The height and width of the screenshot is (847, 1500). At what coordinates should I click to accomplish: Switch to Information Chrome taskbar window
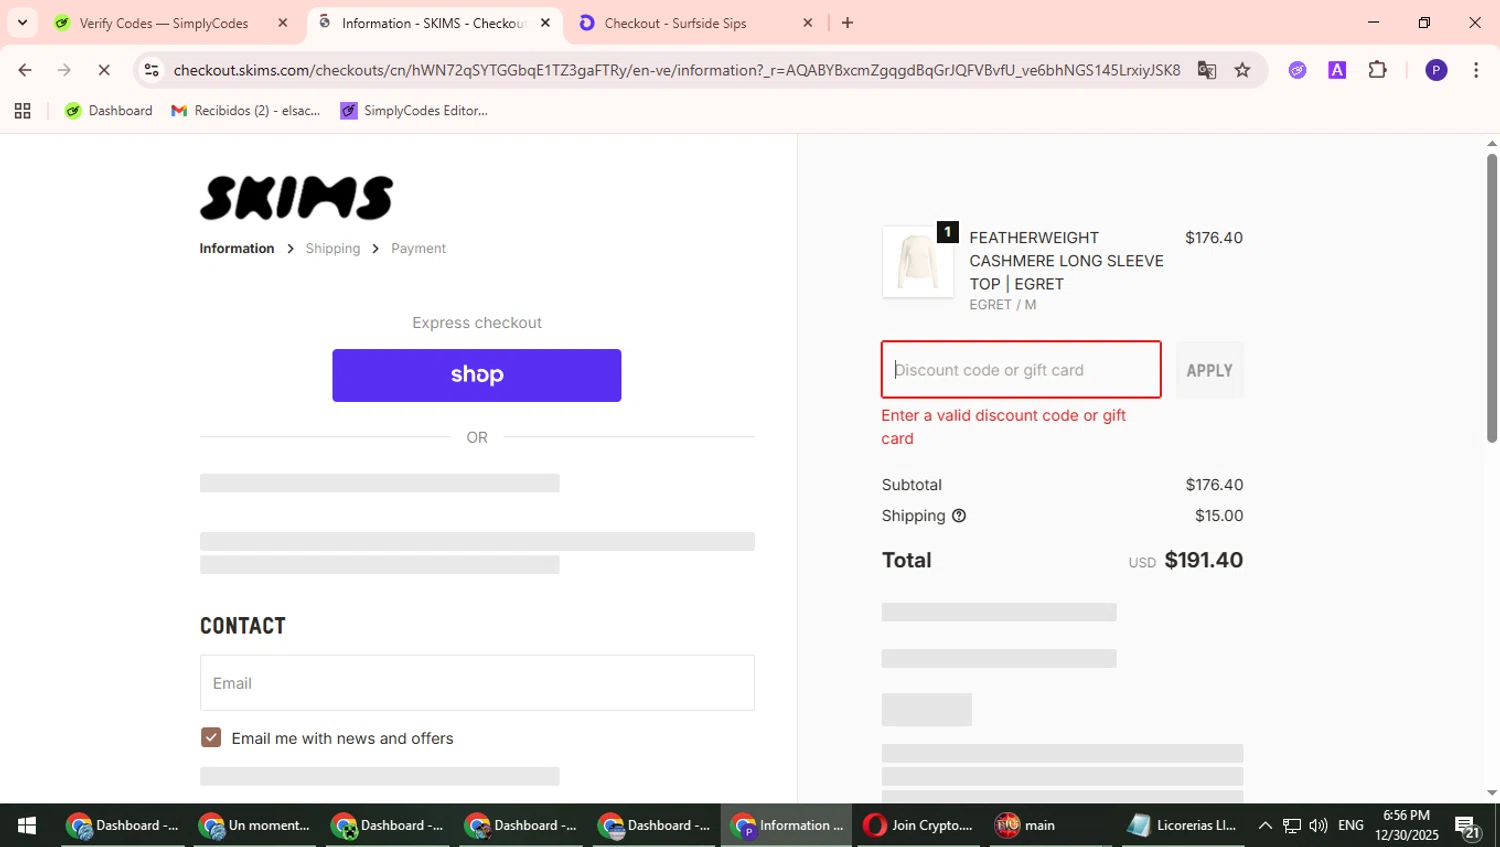coord(787,826)
